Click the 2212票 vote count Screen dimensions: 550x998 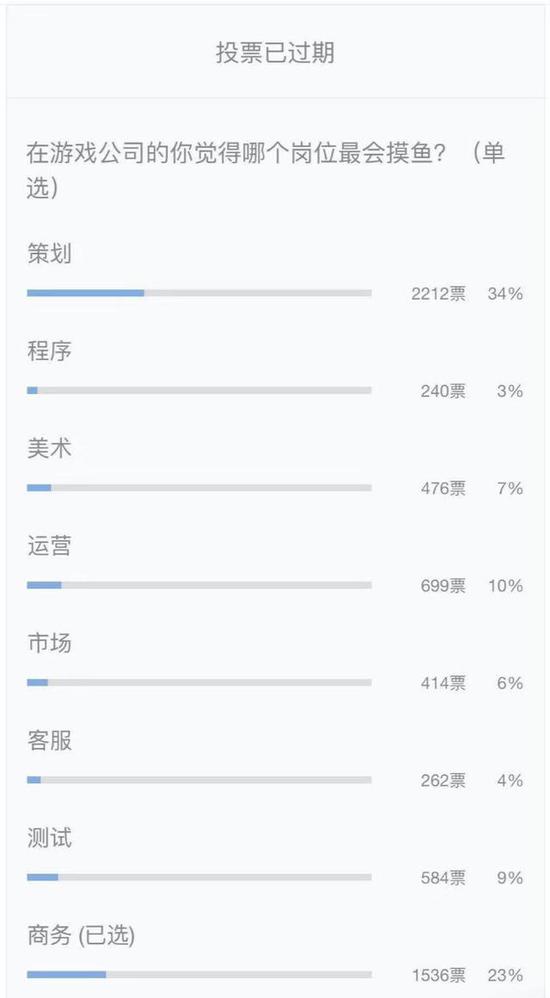(x=439, y=294)
